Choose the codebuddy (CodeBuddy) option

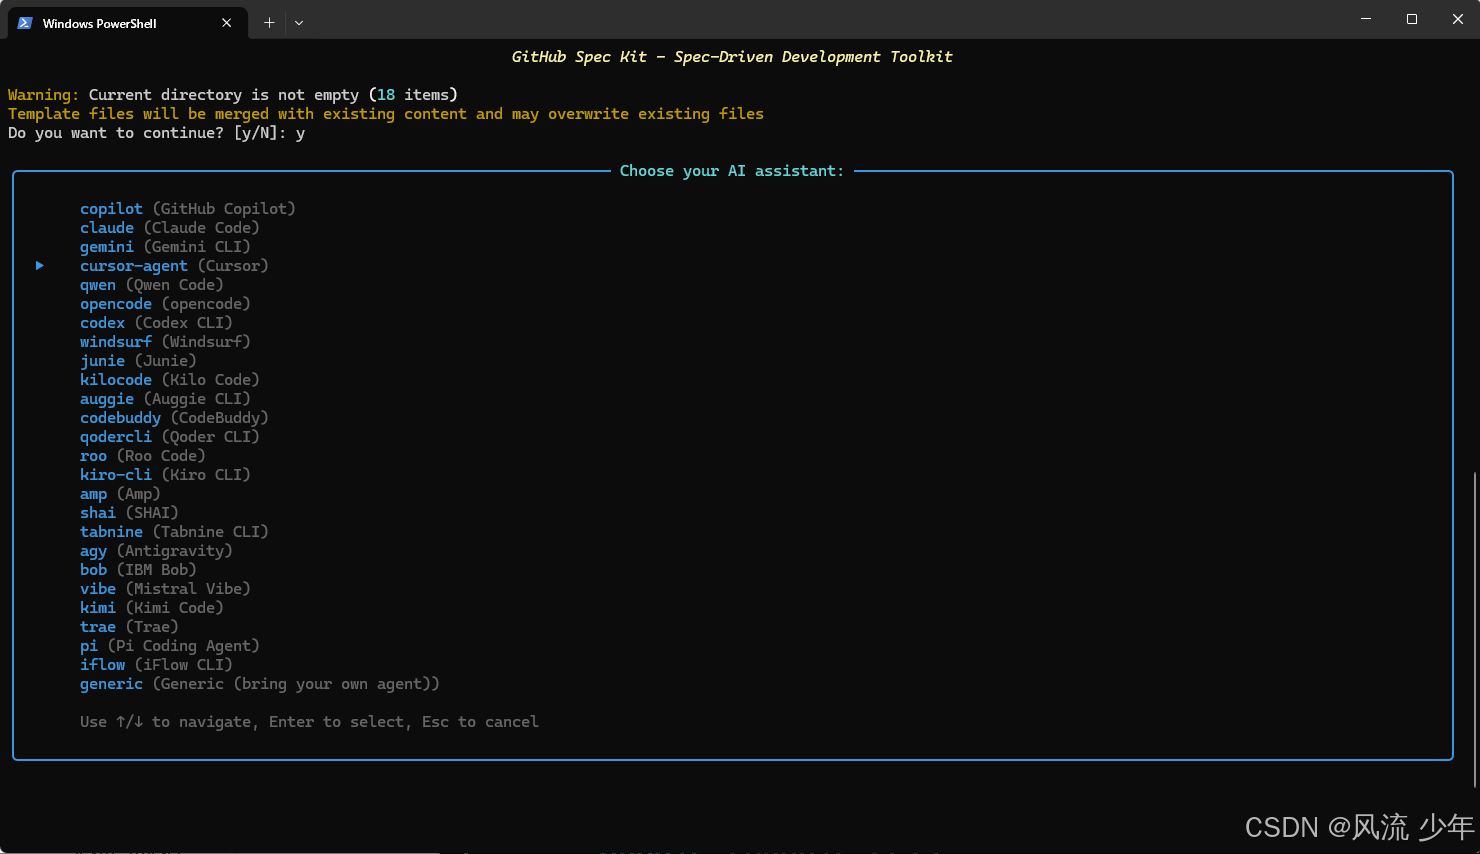(x=174, y=418)
